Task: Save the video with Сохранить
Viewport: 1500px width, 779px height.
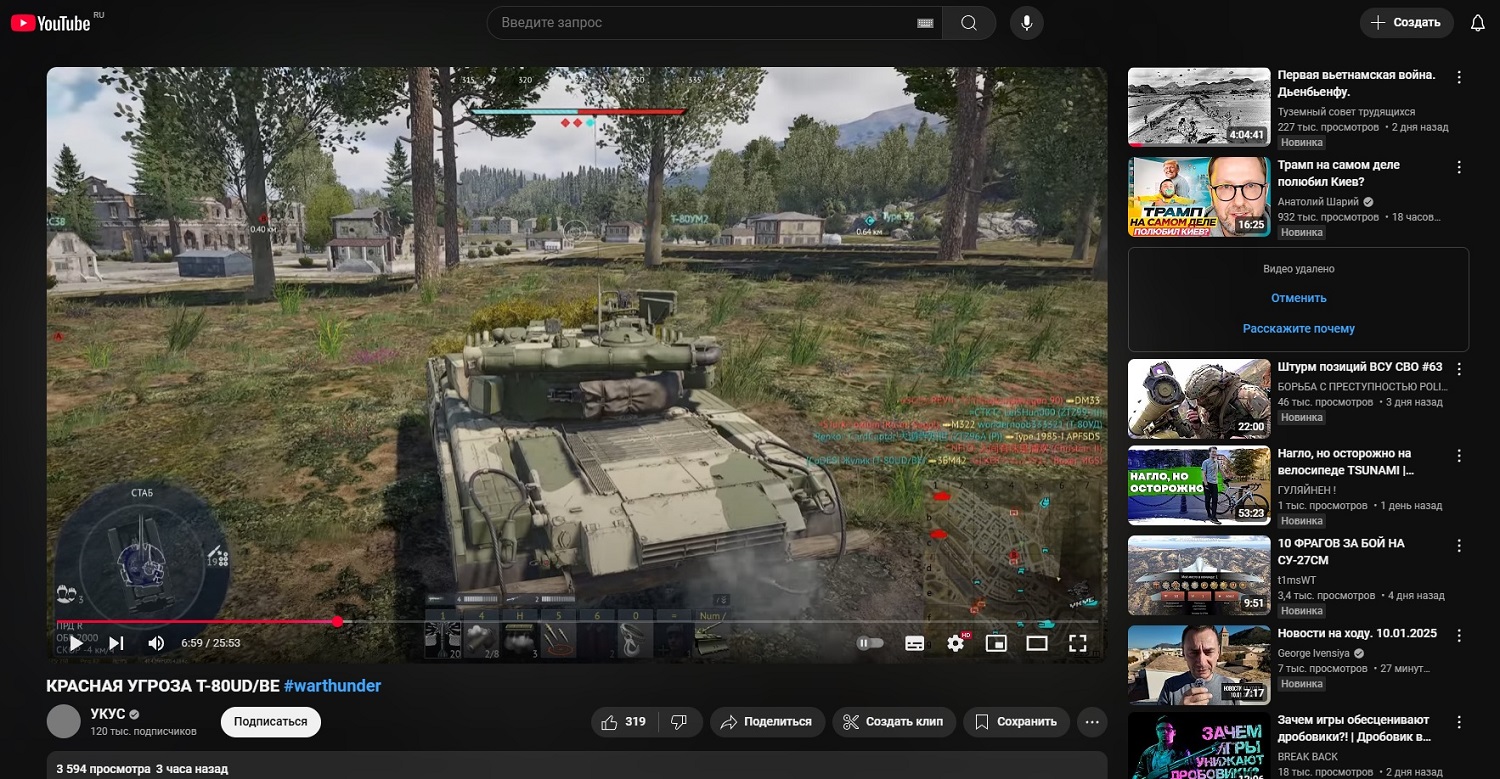Action: pyautogui.click(x=1016, y=722)
